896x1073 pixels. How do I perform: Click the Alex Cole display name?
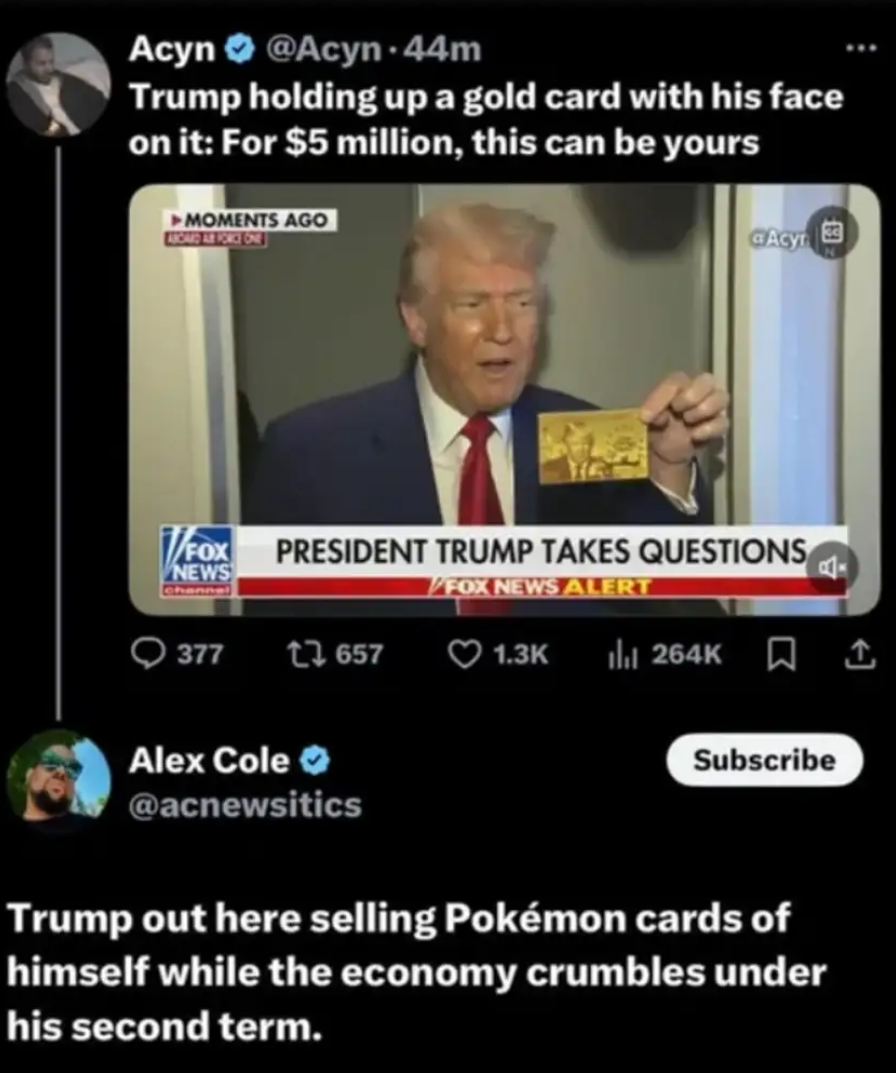209,760
